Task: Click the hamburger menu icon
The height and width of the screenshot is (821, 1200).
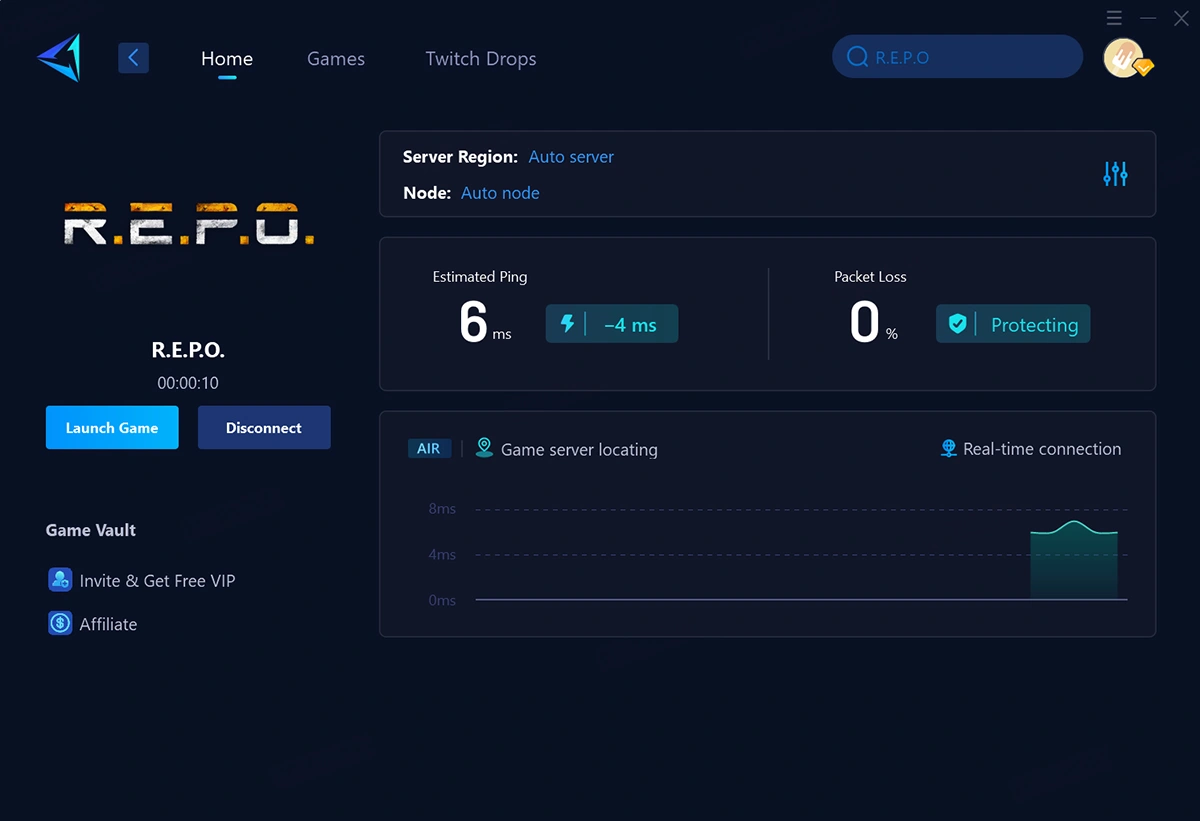Action: click(1114, 18)
